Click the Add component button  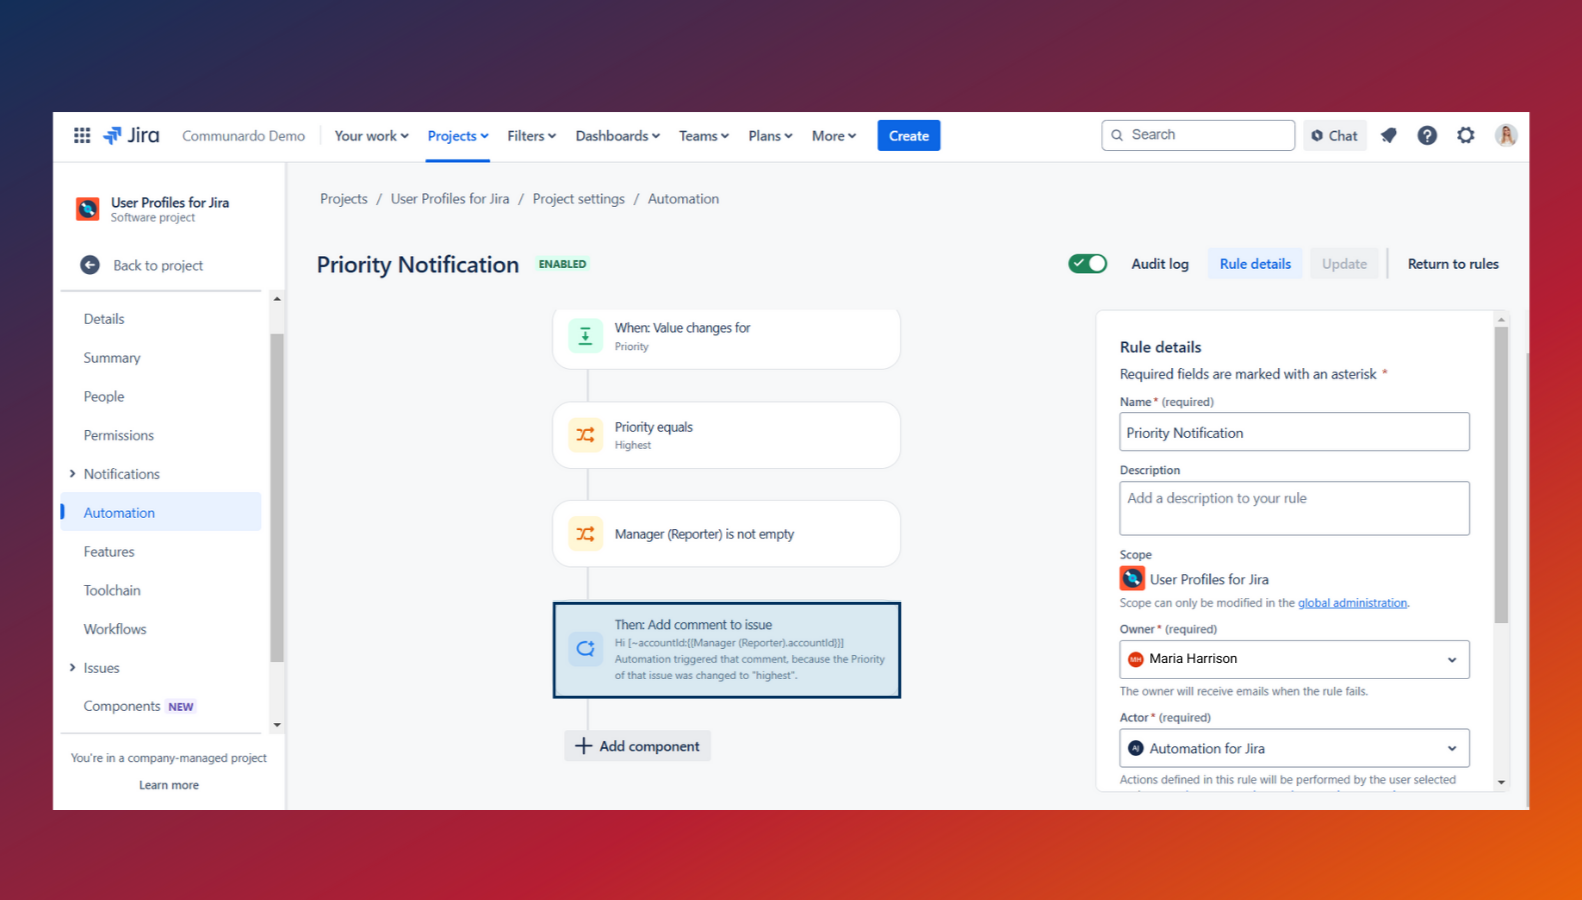click(638, 746)
